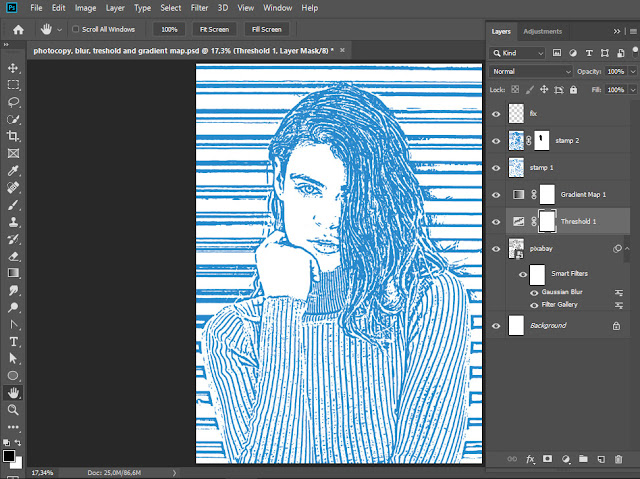Image resolution: width=640 pixels, height=479 pixels.
Task: Select the Rectangular Marquee tool
Action: point(13,85)
